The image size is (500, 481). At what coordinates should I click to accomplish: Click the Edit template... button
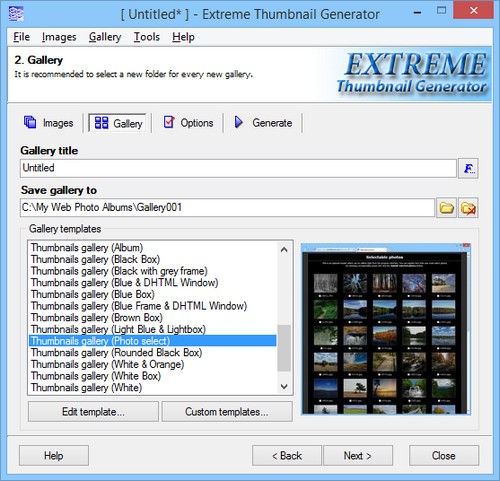point(93,412)
